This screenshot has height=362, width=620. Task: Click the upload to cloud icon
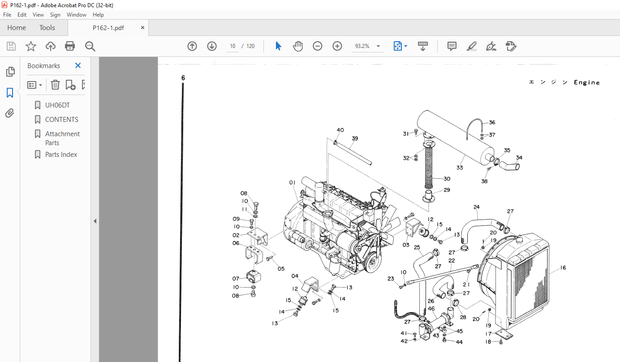[x=50, y=46]
